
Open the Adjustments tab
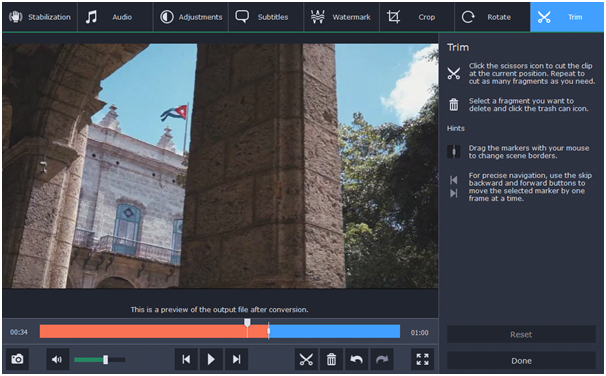pos(191,17)
